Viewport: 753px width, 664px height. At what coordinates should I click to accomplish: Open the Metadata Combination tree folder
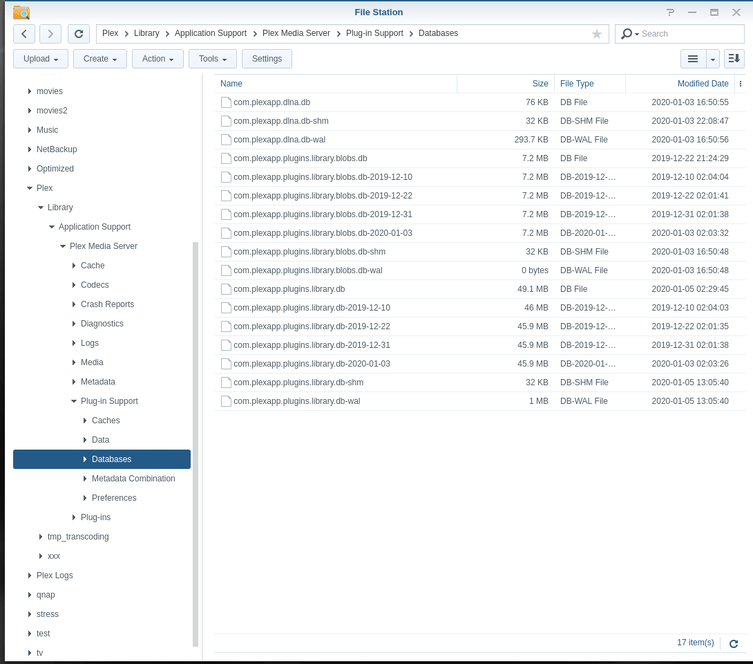(133, 479)
